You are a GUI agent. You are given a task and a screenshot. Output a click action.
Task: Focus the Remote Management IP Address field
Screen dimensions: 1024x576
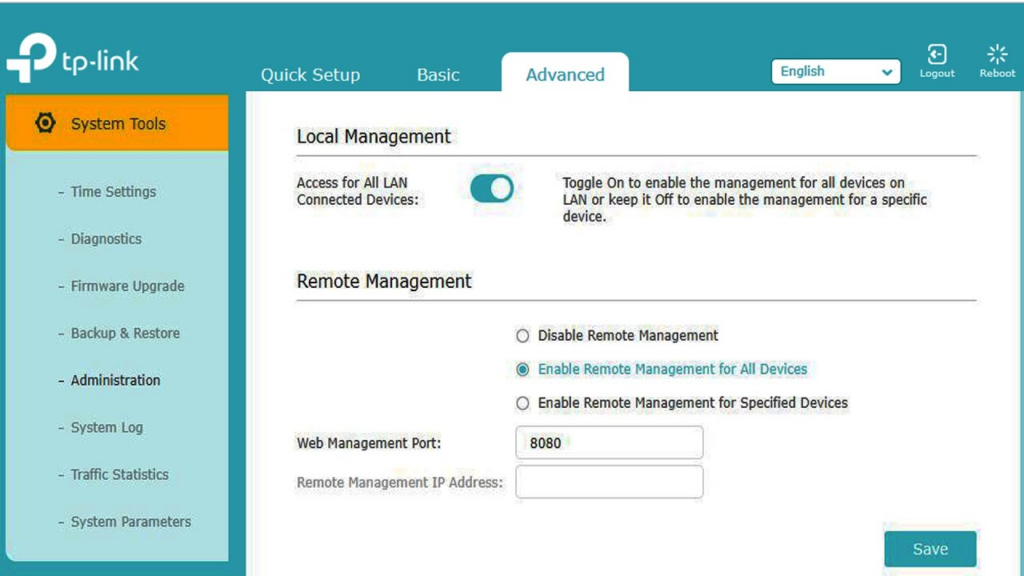point(609,482)
